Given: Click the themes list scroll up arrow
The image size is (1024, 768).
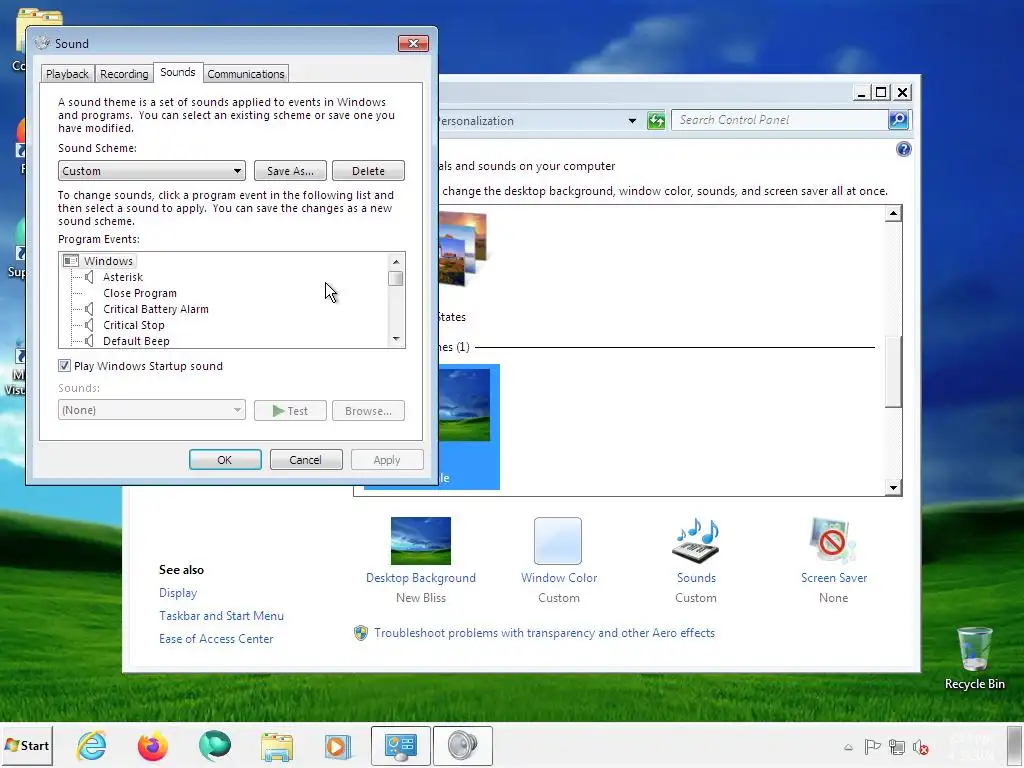Looking at the screenshot, I should pyautogui.click(x=893, y=214).
